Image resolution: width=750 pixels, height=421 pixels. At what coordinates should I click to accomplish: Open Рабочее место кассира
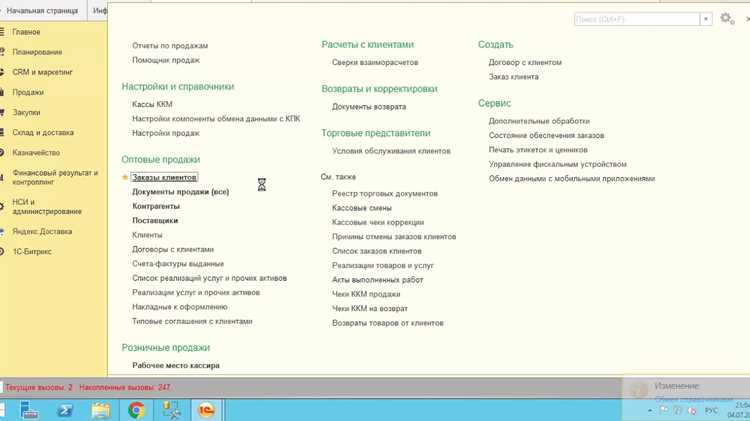(x=176, y=366)
